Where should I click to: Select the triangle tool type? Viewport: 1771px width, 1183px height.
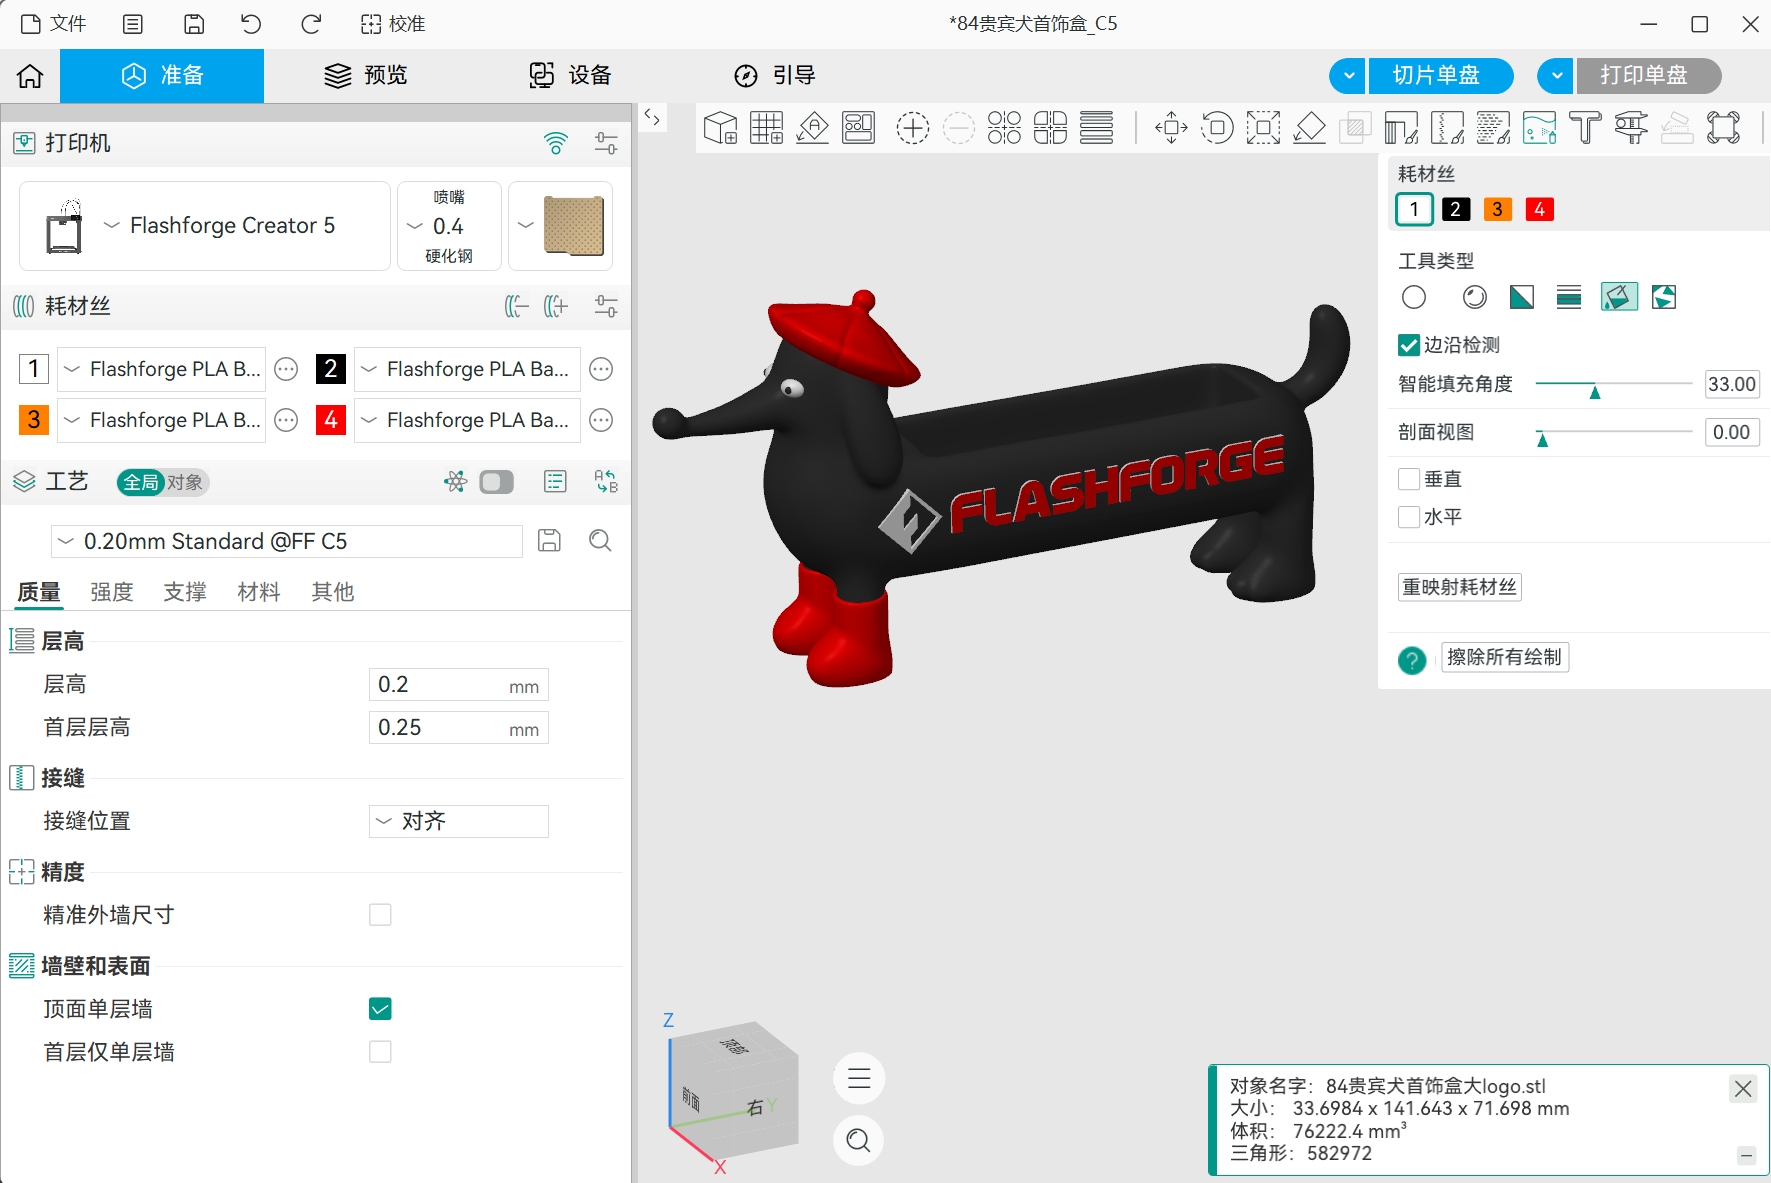point(1522,297)
